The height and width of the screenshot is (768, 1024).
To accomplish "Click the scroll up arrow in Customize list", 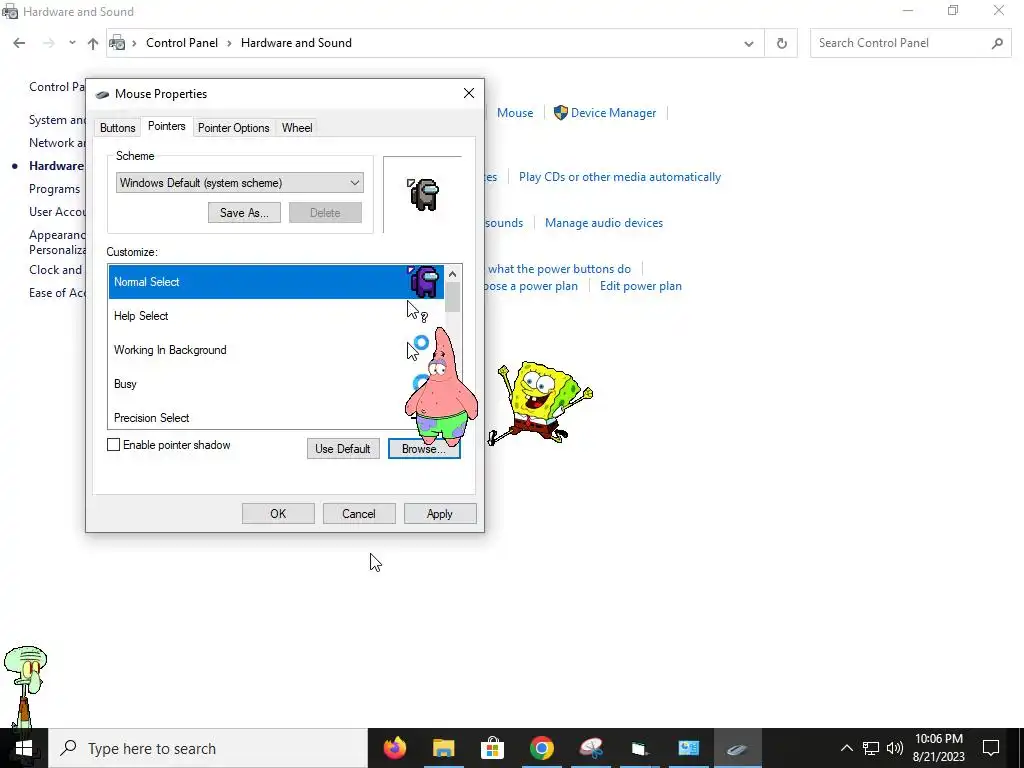I will pos(453,274).
